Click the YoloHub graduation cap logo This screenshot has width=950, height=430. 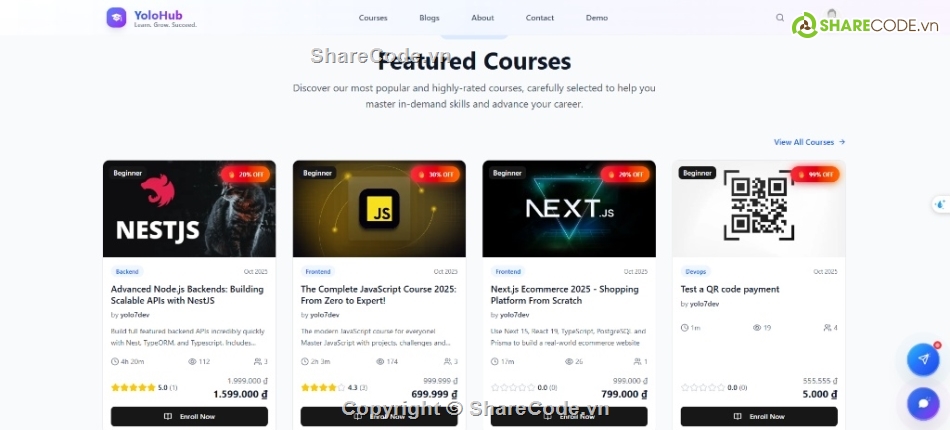point(116,18)
